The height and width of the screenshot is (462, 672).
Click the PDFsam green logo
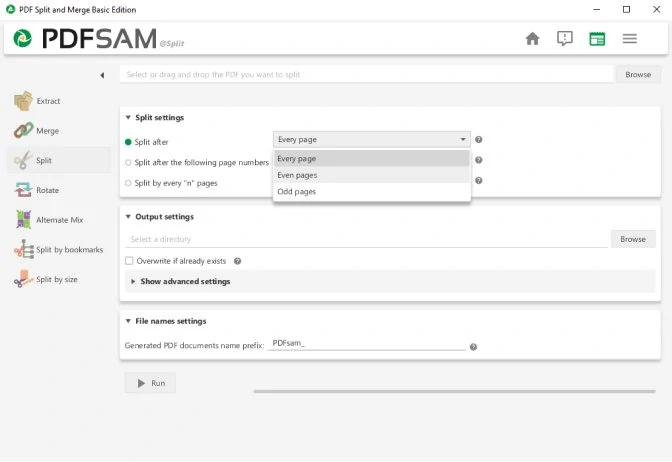[22, 38]
